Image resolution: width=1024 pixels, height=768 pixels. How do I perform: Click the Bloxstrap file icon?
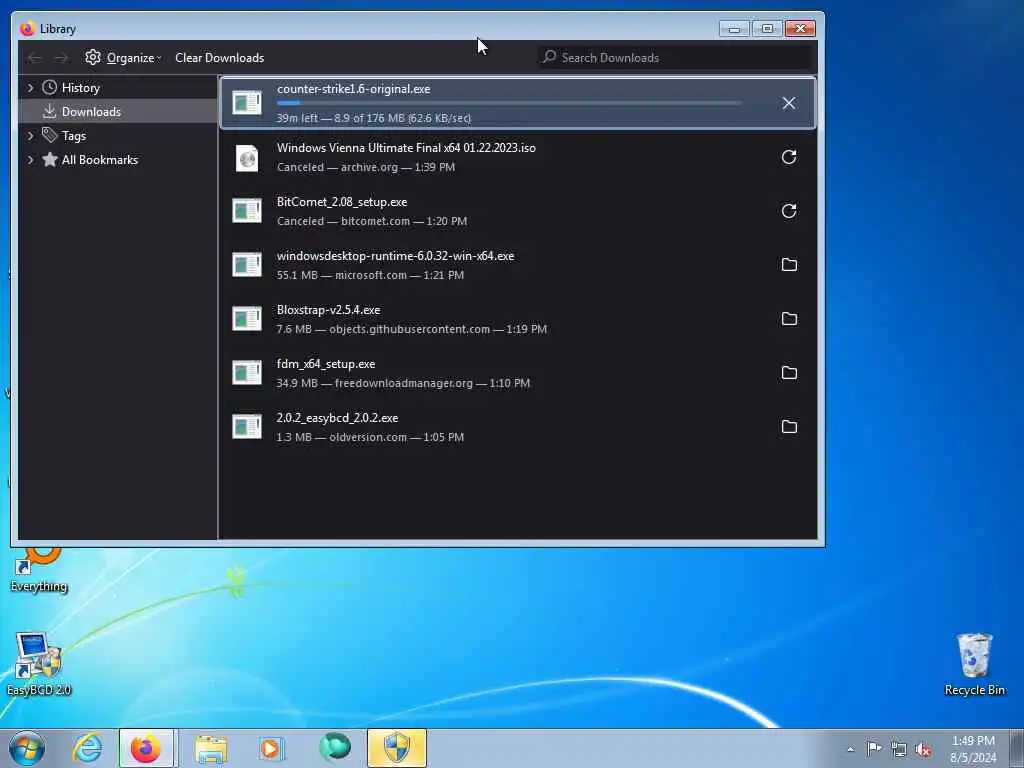coord(247,319)
